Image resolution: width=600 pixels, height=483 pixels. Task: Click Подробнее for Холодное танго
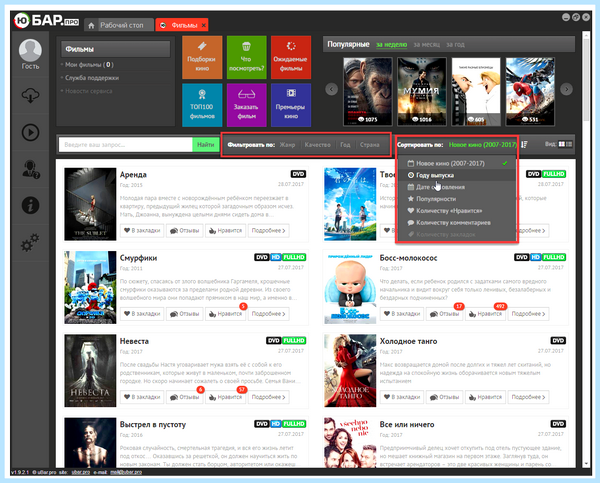point(528,397)
